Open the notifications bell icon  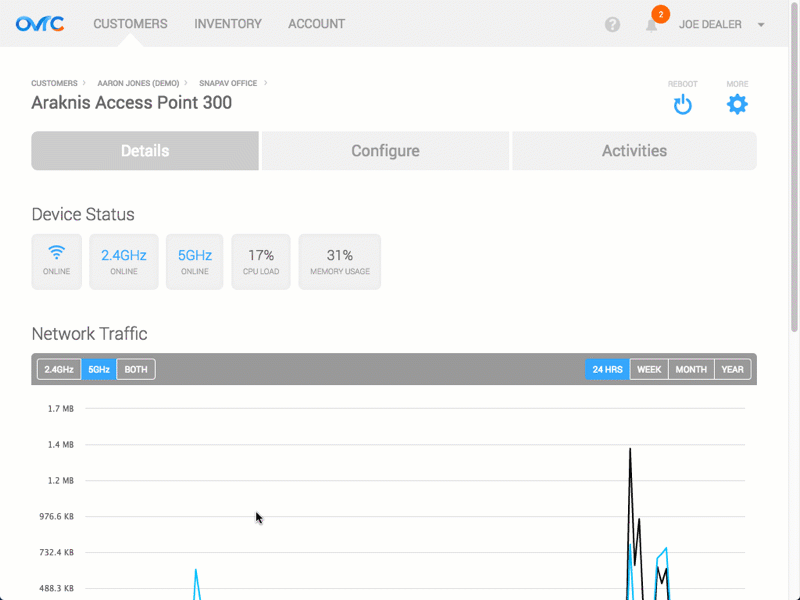click(652, 26)
